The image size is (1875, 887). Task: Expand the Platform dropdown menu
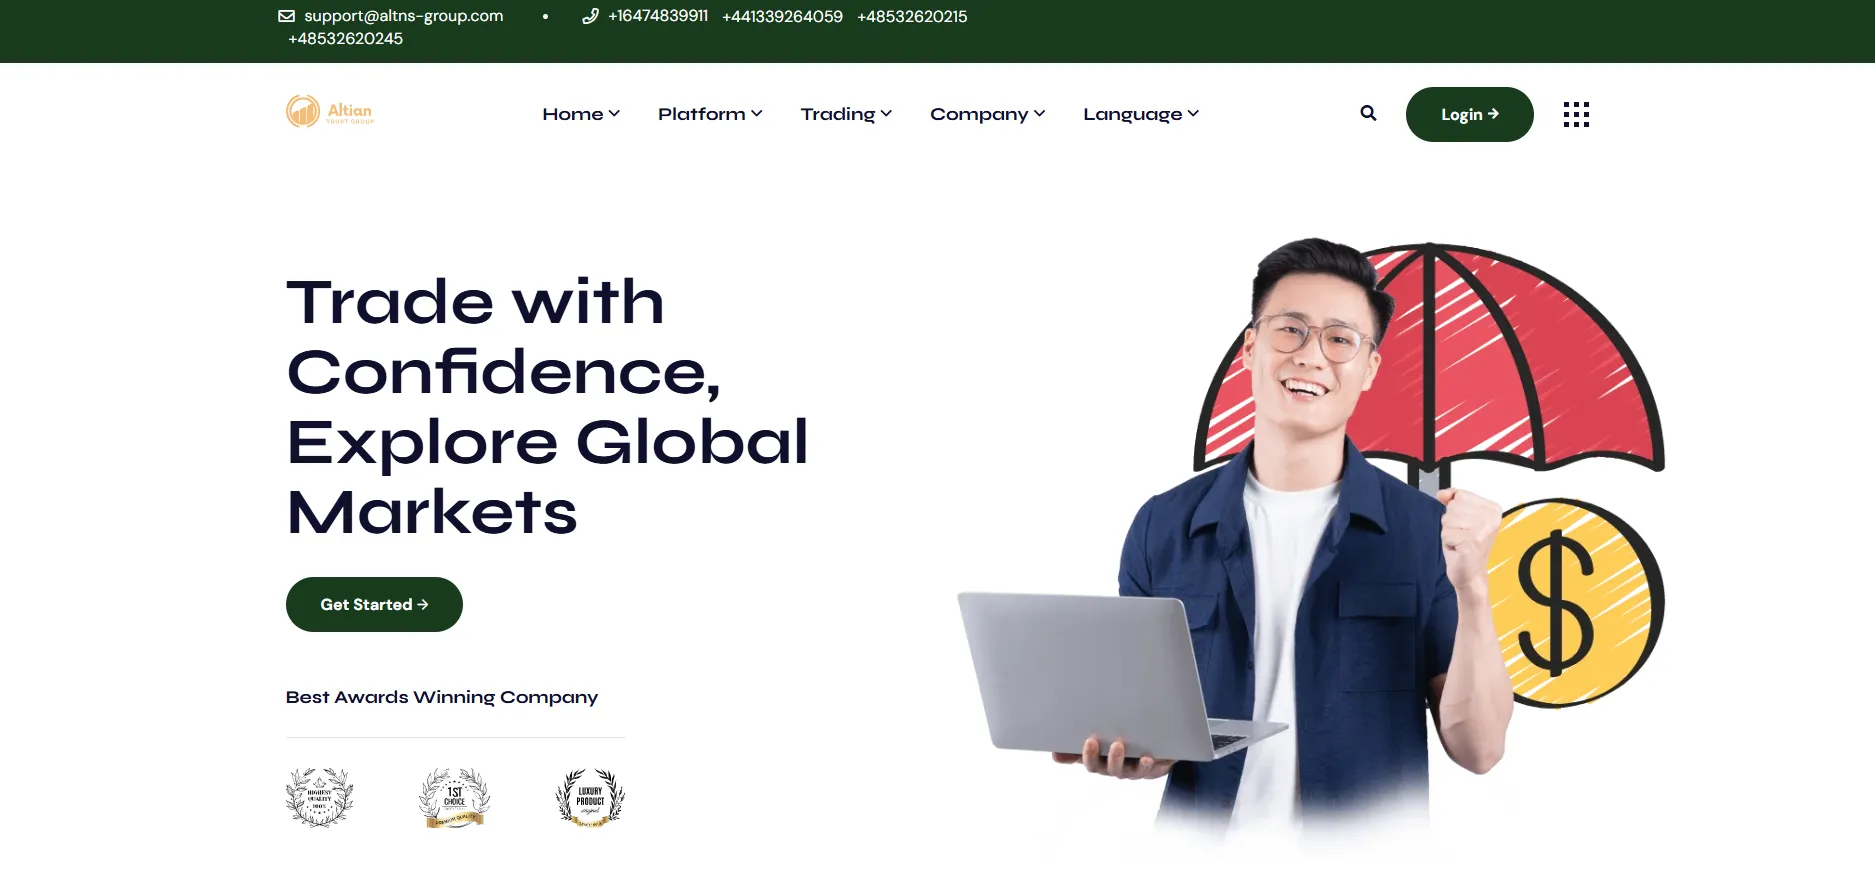tap(710, 114)
